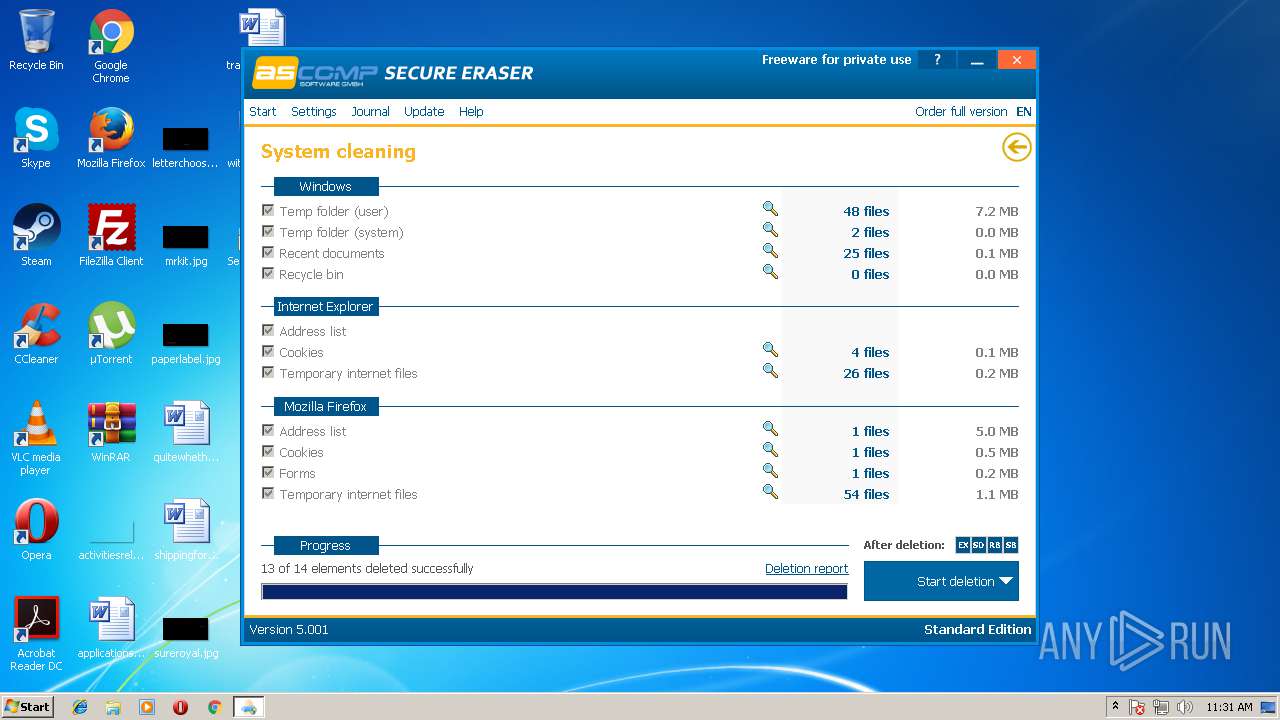
Task: Open the Start menu item
Action: (263, 112)
